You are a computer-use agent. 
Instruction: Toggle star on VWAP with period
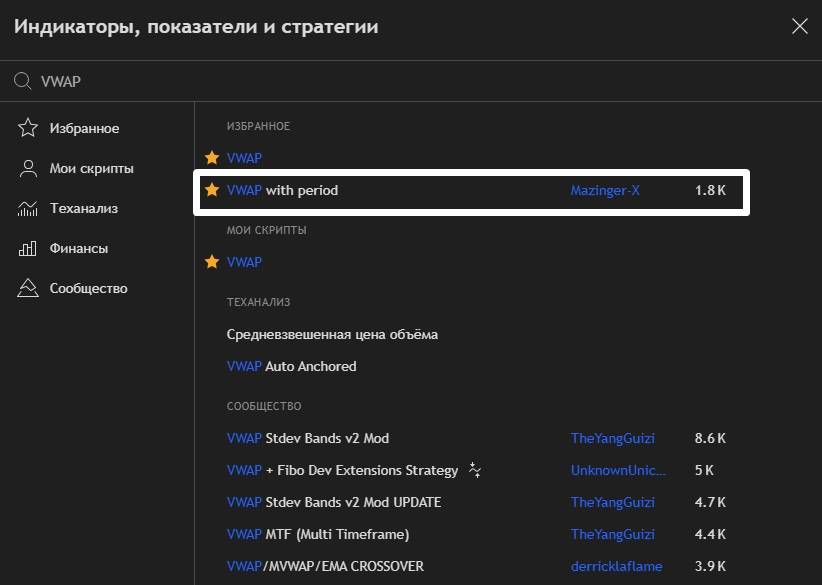[212, 190]
